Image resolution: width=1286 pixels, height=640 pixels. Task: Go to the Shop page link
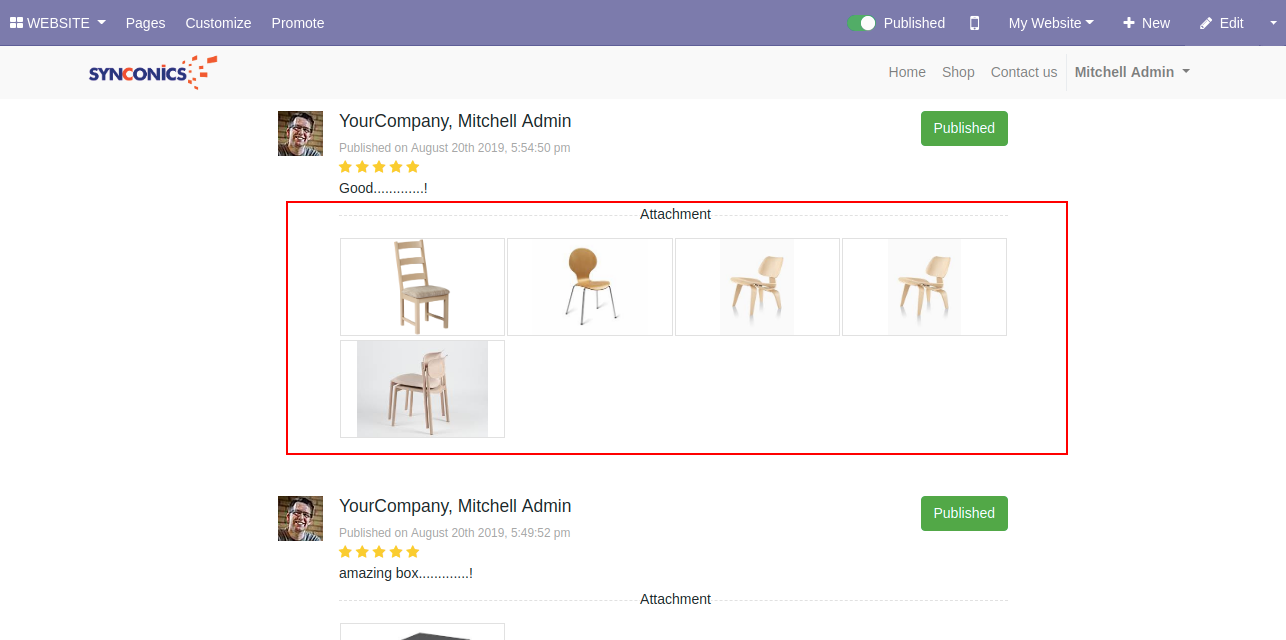[957, 72]
